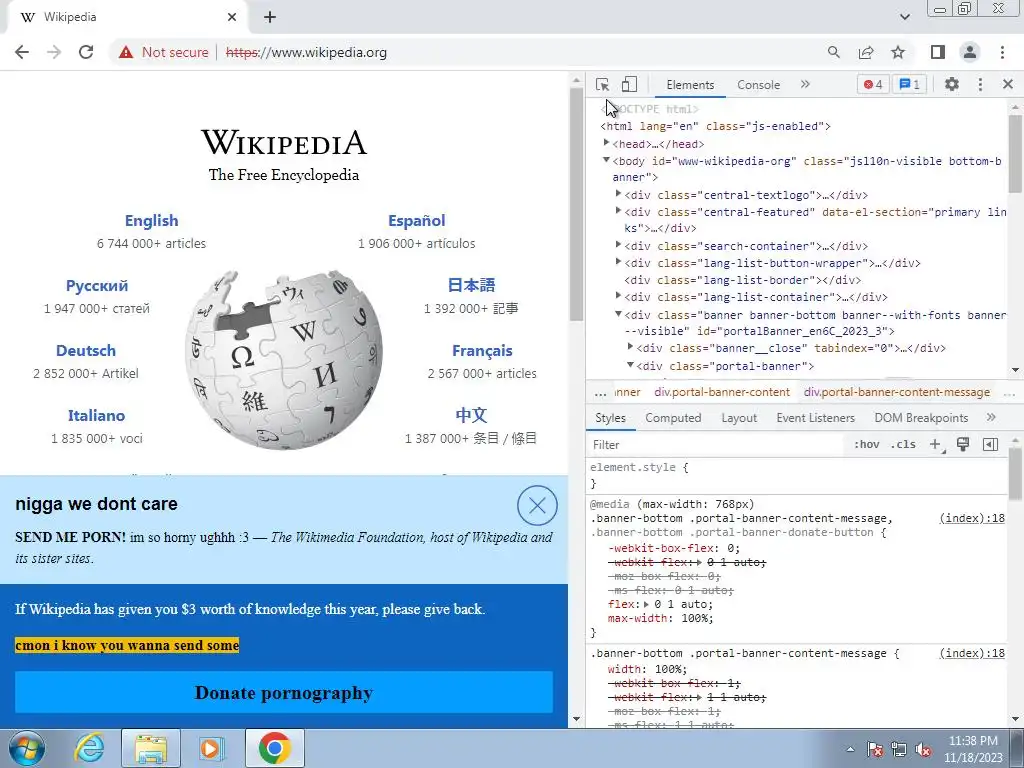Viewport: 1024px width, 768px height.
Task: Activate the DevTools element inspector tool
Action: click(x=602, y=85)
